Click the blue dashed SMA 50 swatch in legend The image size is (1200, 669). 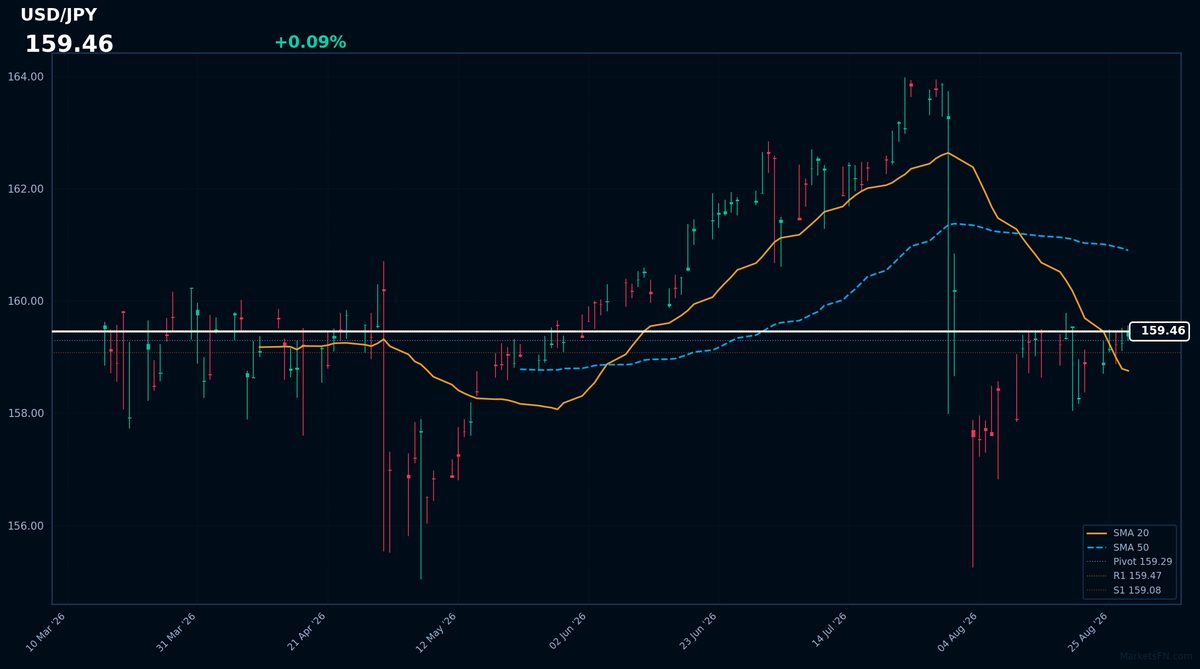pyautogui.click(x=1097, y=548)
